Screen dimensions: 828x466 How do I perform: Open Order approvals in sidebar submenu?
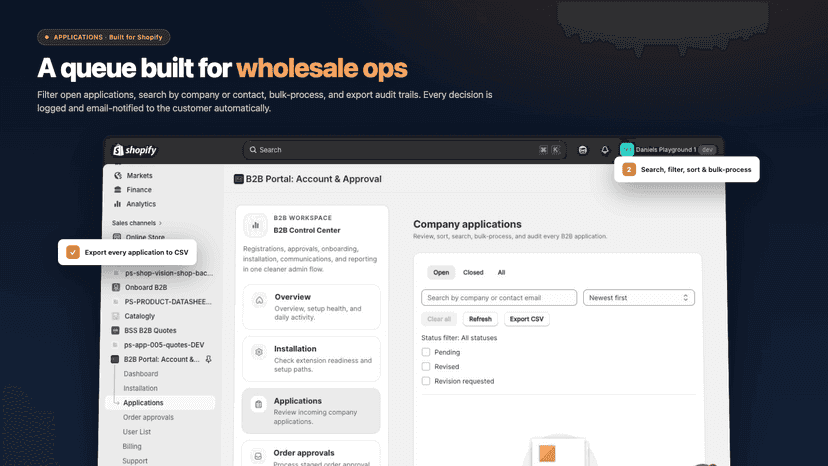click(148, 417)
